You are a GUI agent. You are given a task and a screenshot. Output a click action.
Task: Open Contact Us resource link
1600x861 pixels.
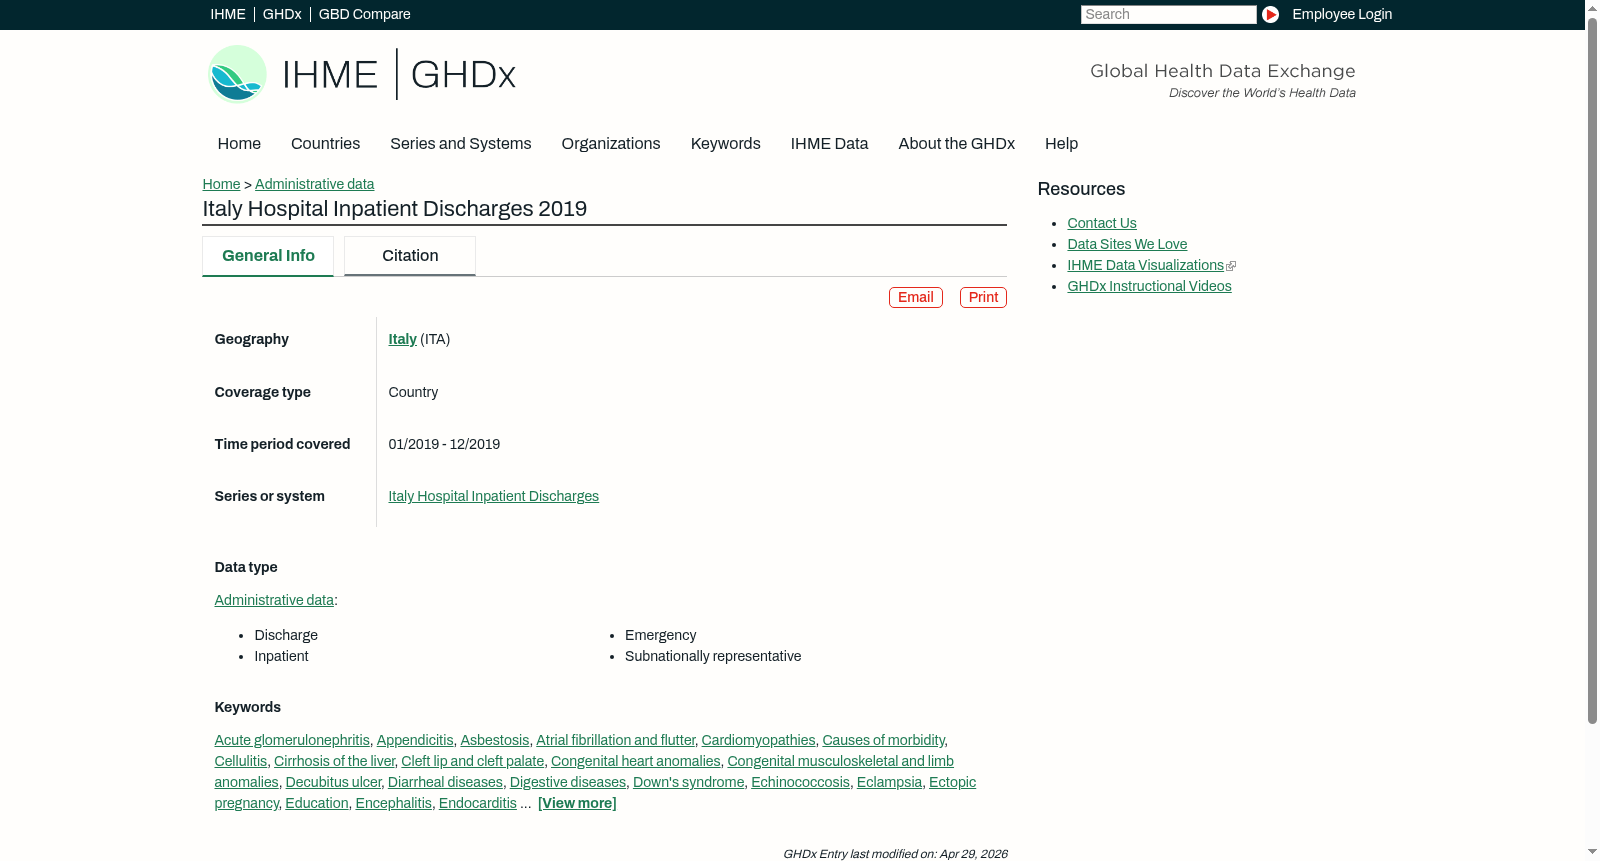1102,223
